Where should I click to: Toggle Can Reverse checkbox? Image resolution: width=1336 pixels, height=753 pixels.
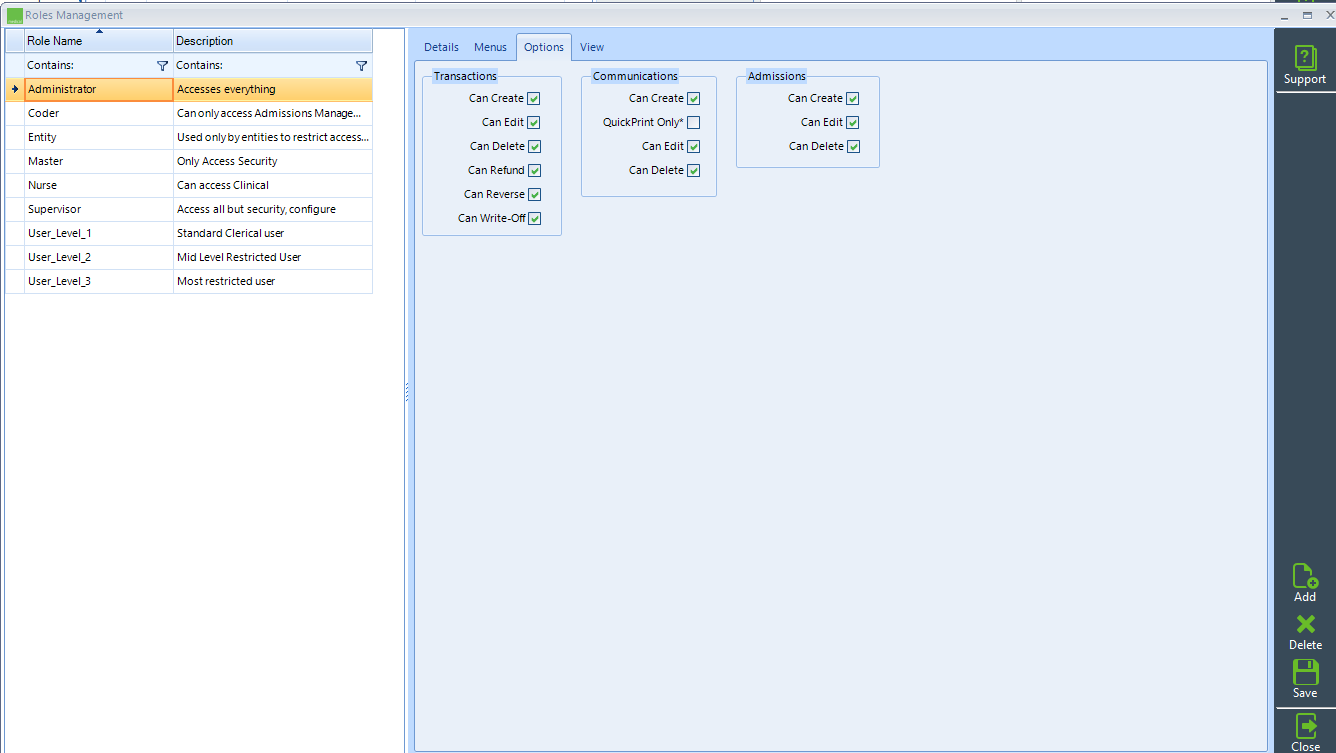(x=534, y=194)
